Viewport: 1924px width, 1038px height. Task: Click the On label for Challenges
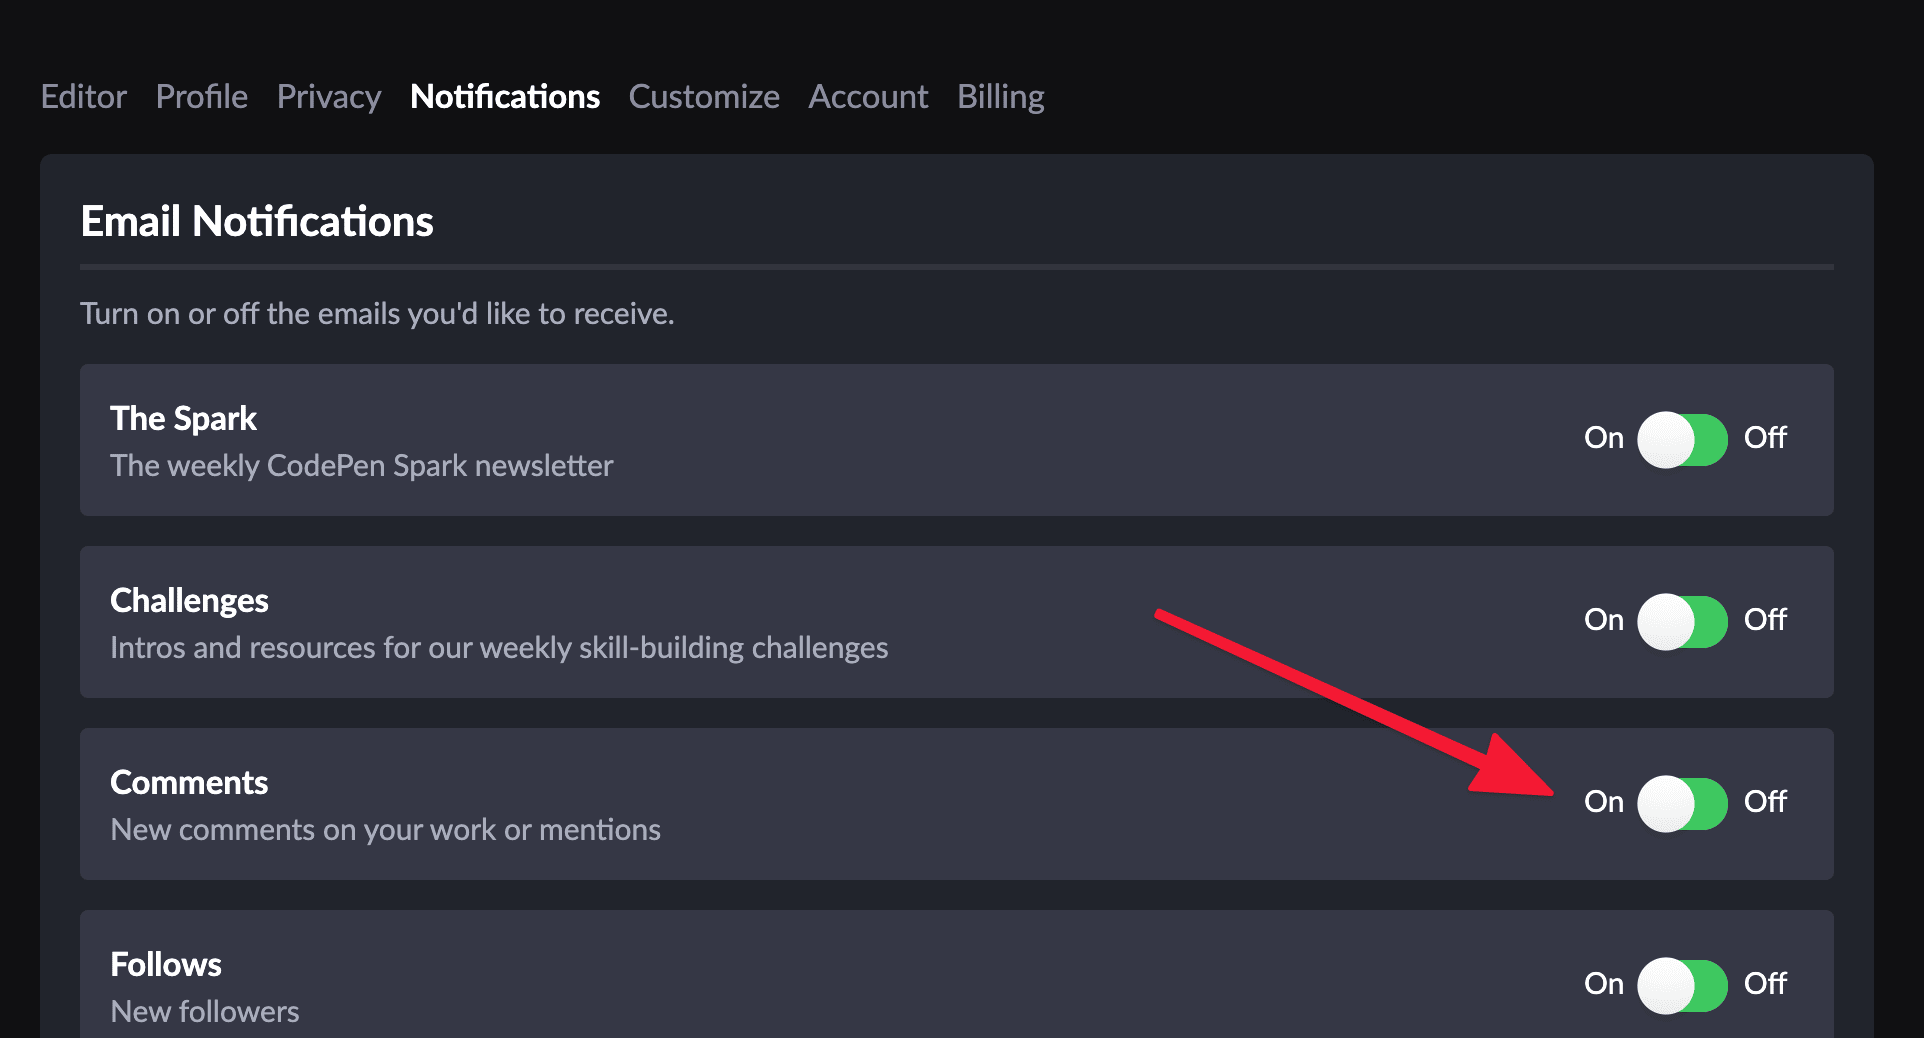click(x=1604, y=620)
